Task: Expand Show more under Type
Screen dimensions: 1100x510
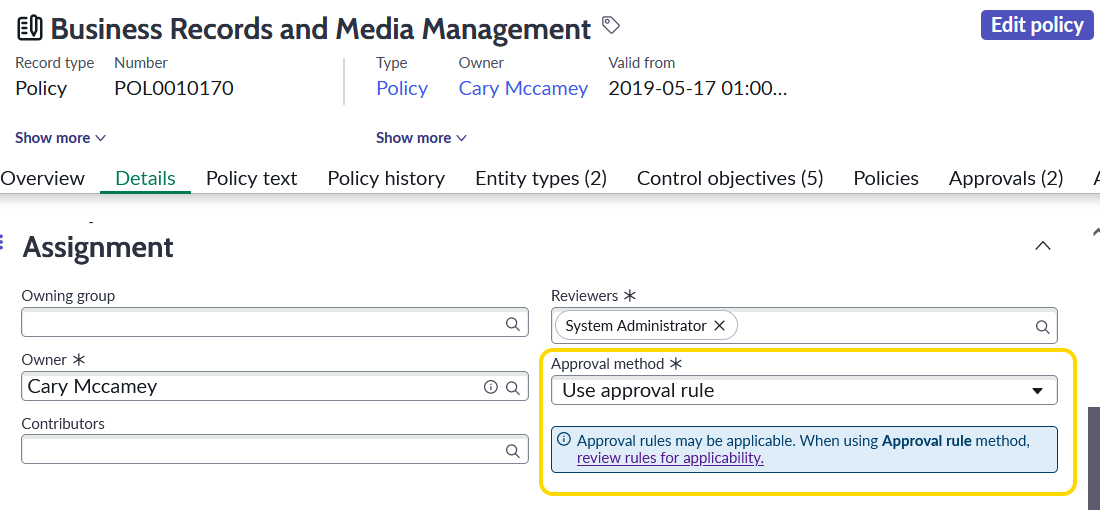Action: [x=422, y=138]
